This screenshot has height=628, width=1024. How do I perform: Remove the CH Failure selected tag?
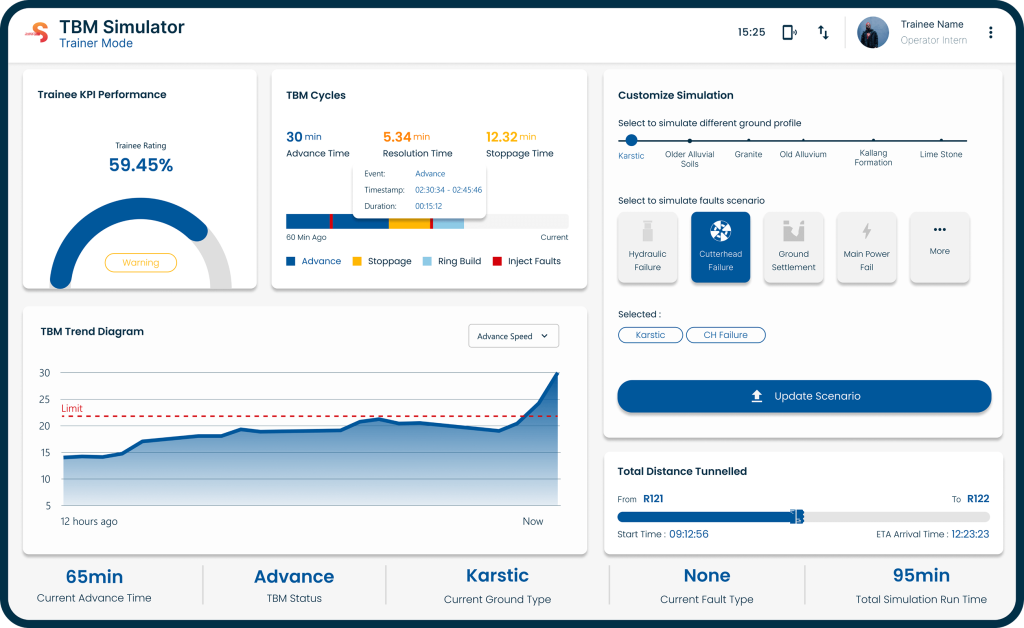[725, 335]
